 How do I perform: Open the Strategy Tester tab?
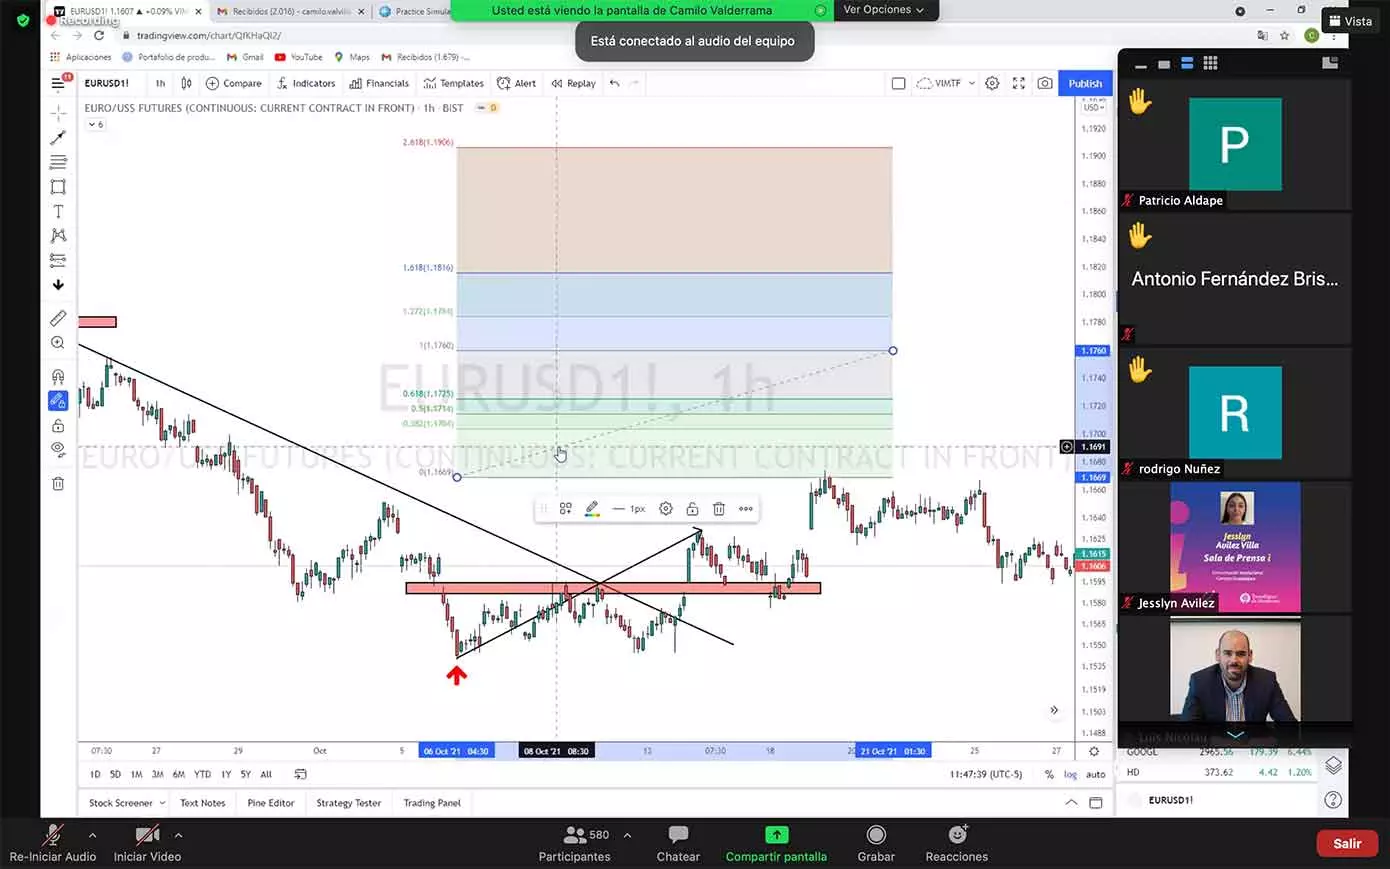(x=349, y=803)
